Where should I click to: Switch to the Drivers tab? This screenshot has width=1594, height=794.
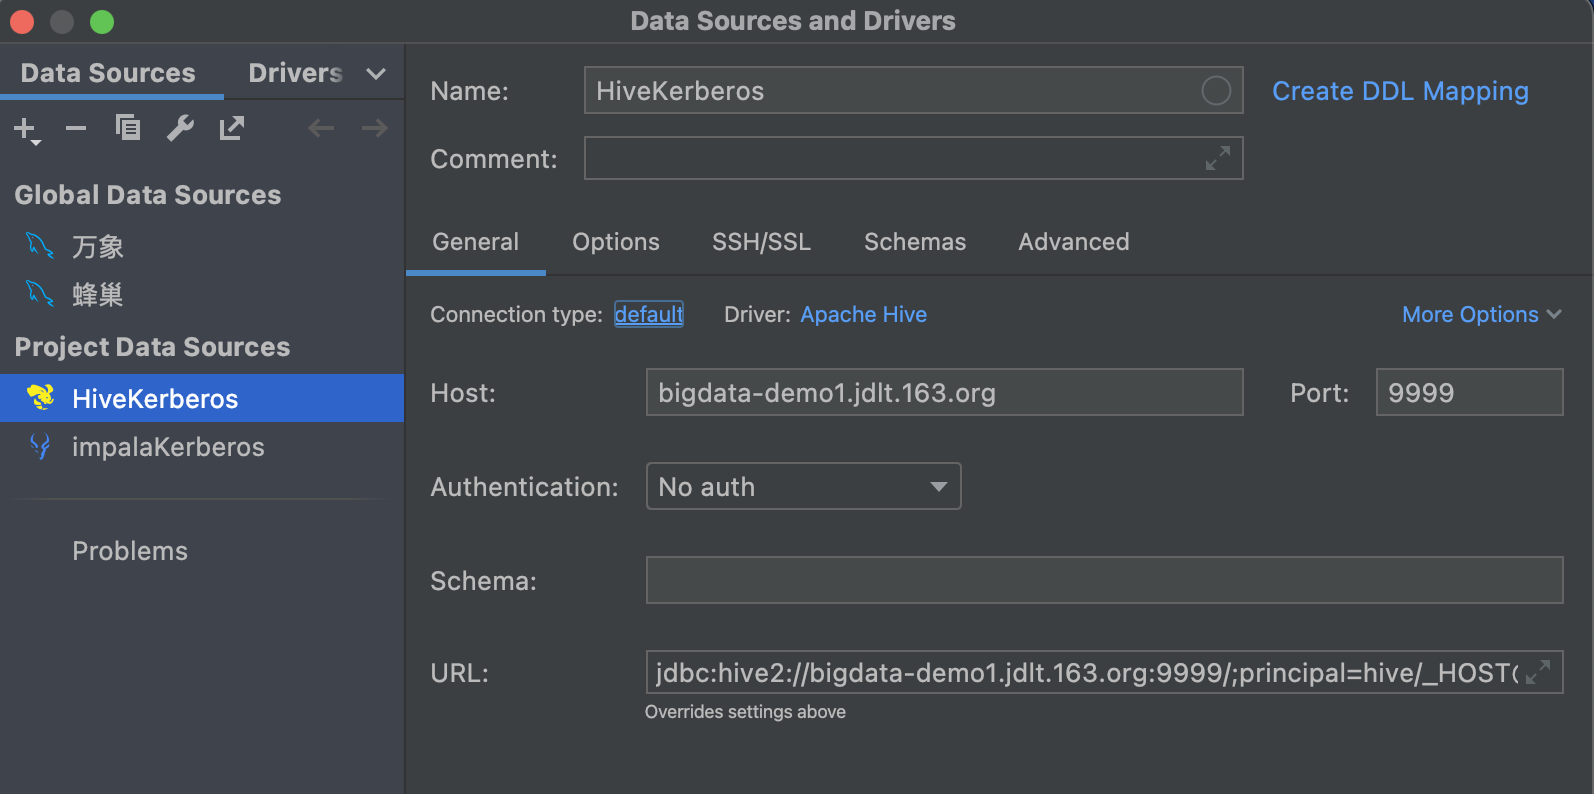[296, 73]
